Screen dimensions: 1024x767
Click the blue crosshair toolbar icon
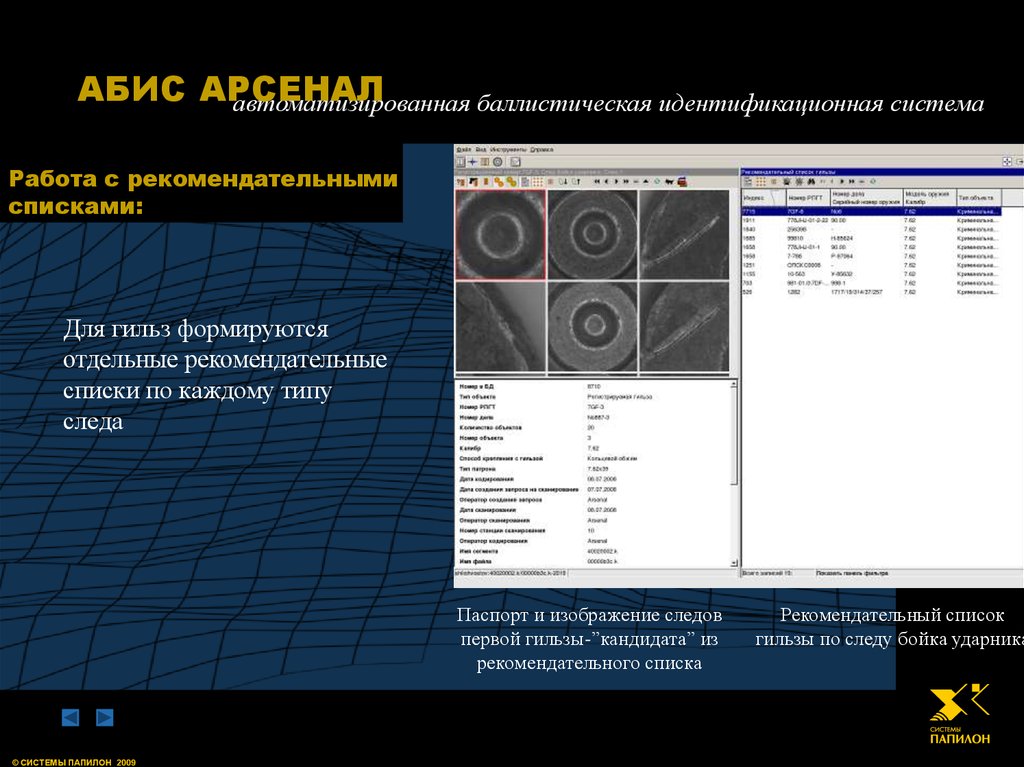[472, 161]
